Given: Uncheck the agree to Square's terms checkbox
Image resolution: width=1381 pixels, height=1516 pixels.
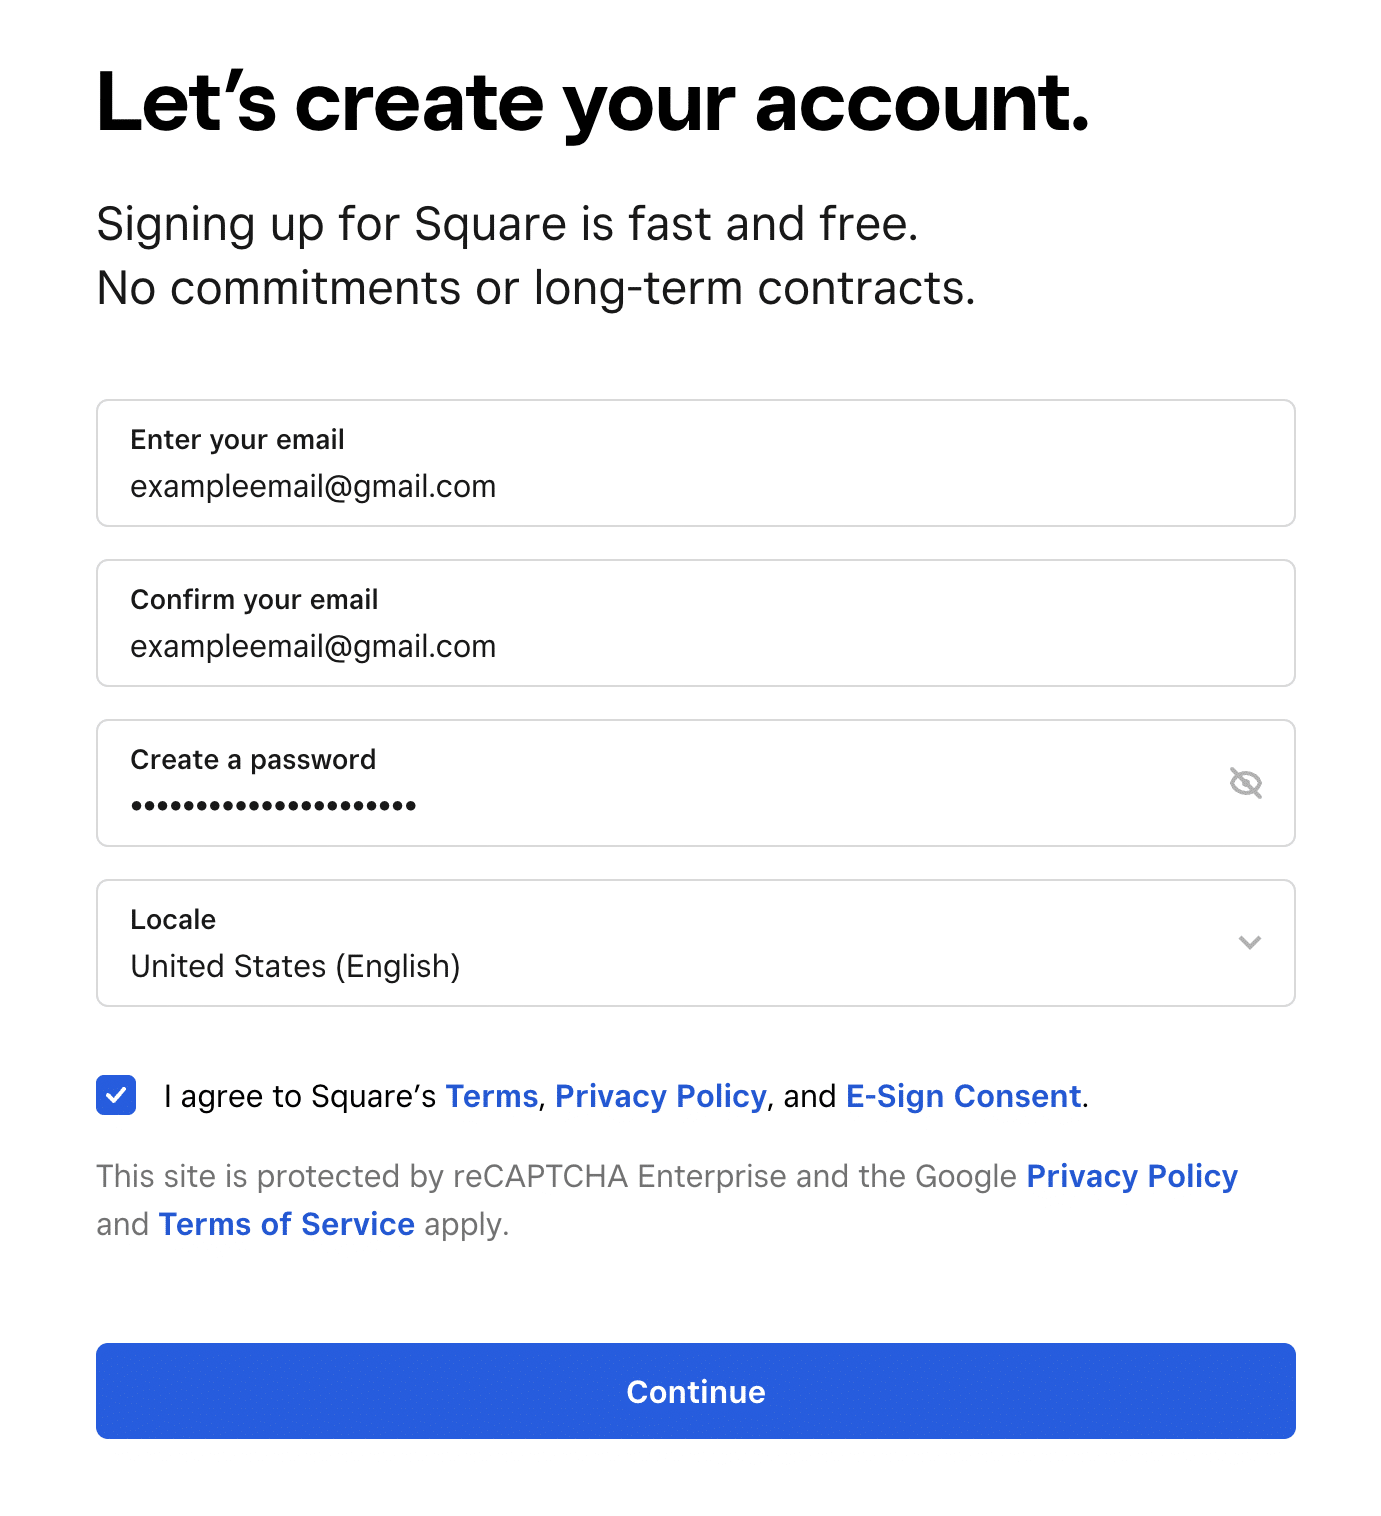Looking at the screenshot, I should coord(116,1095).
